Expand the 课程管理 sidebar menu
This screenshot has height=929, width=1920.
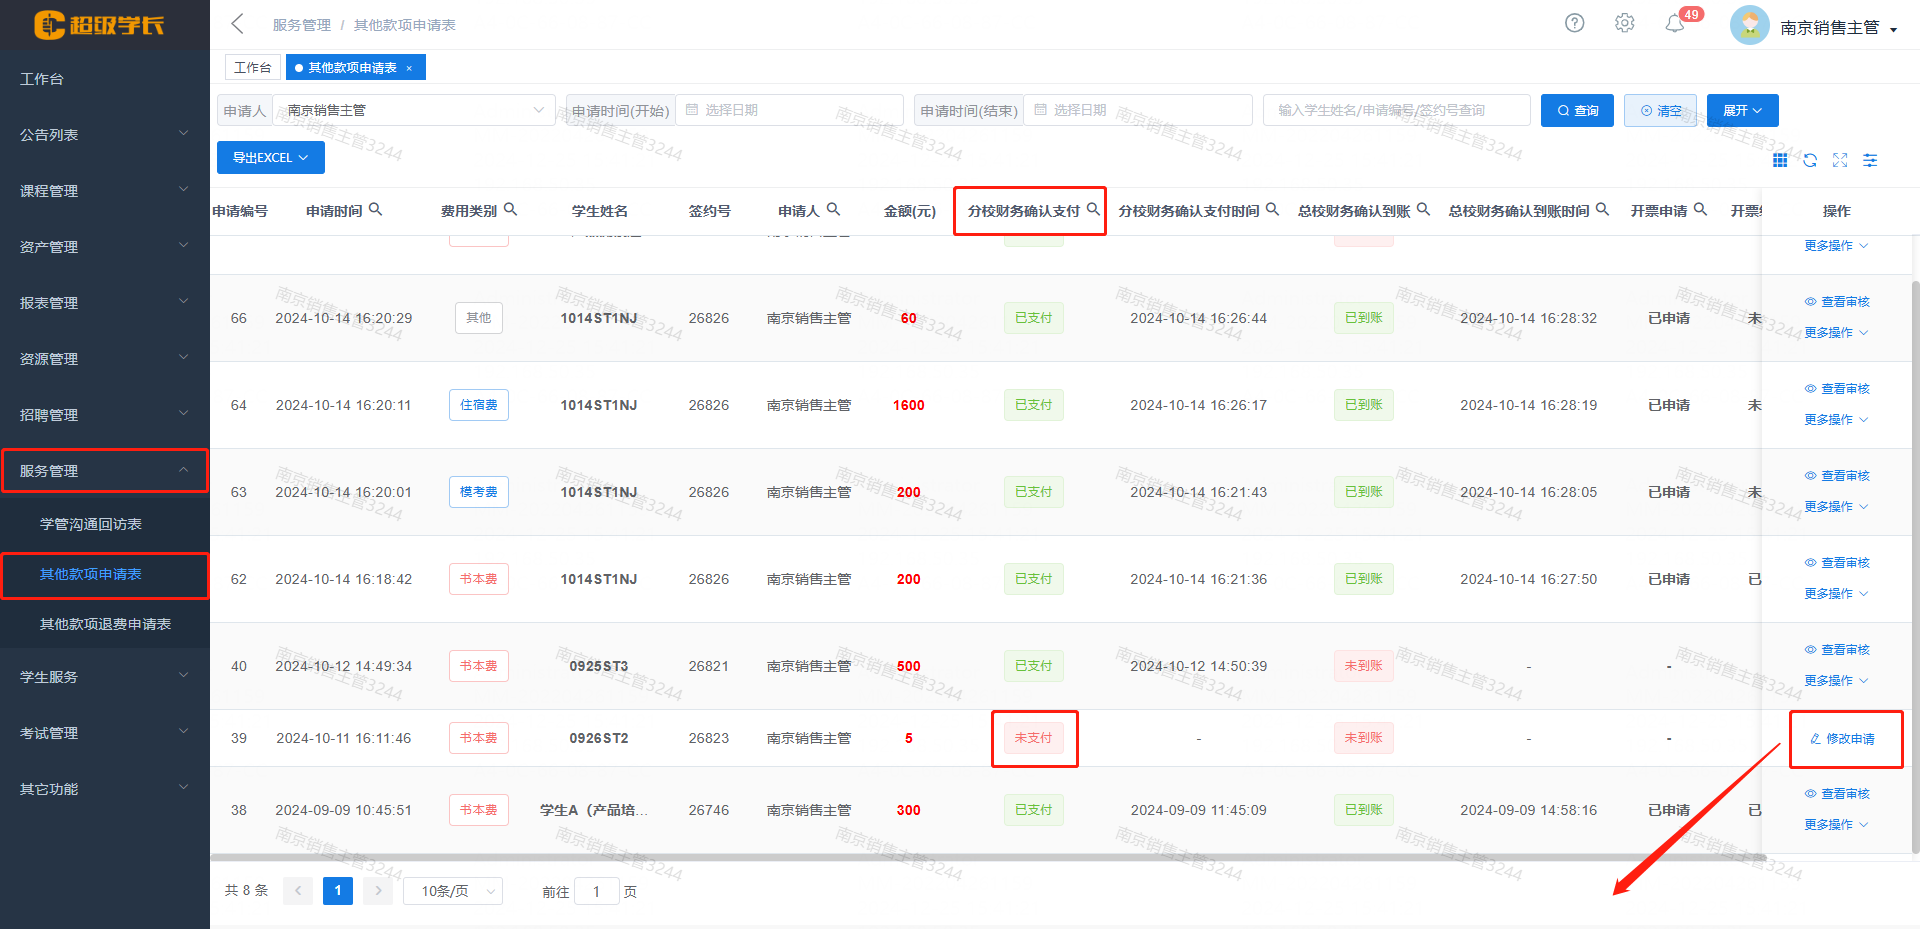pyautogui.click(x=104, y=191)
